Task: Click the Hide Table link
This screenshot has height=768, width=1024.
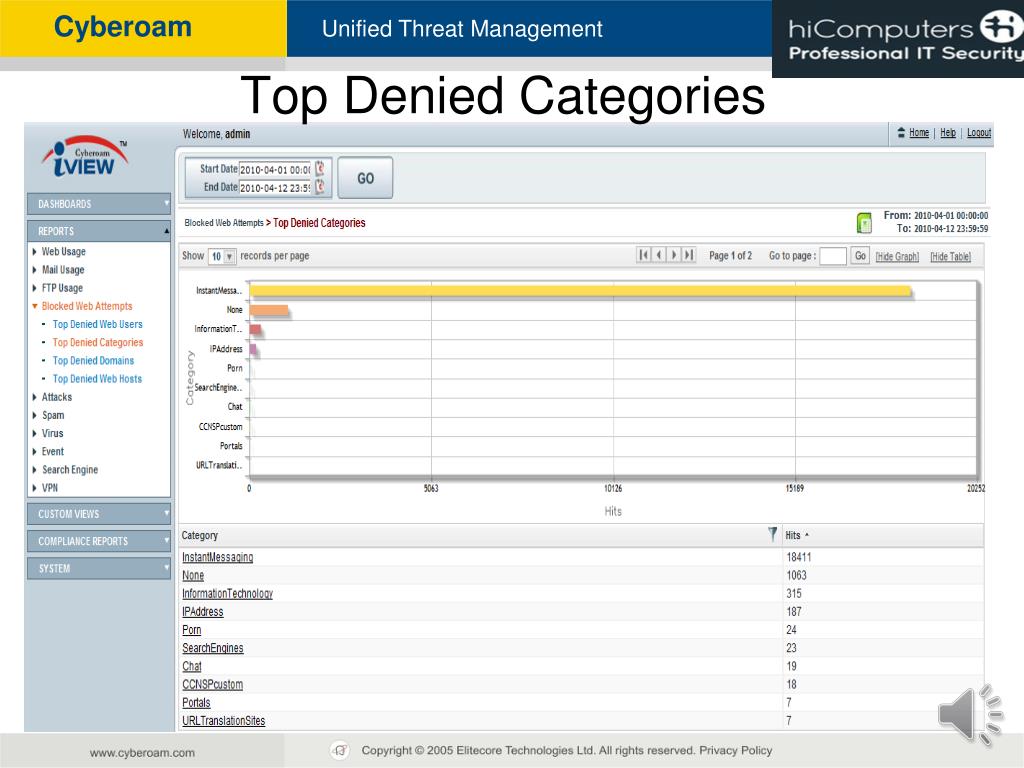Action: point(950,257)
